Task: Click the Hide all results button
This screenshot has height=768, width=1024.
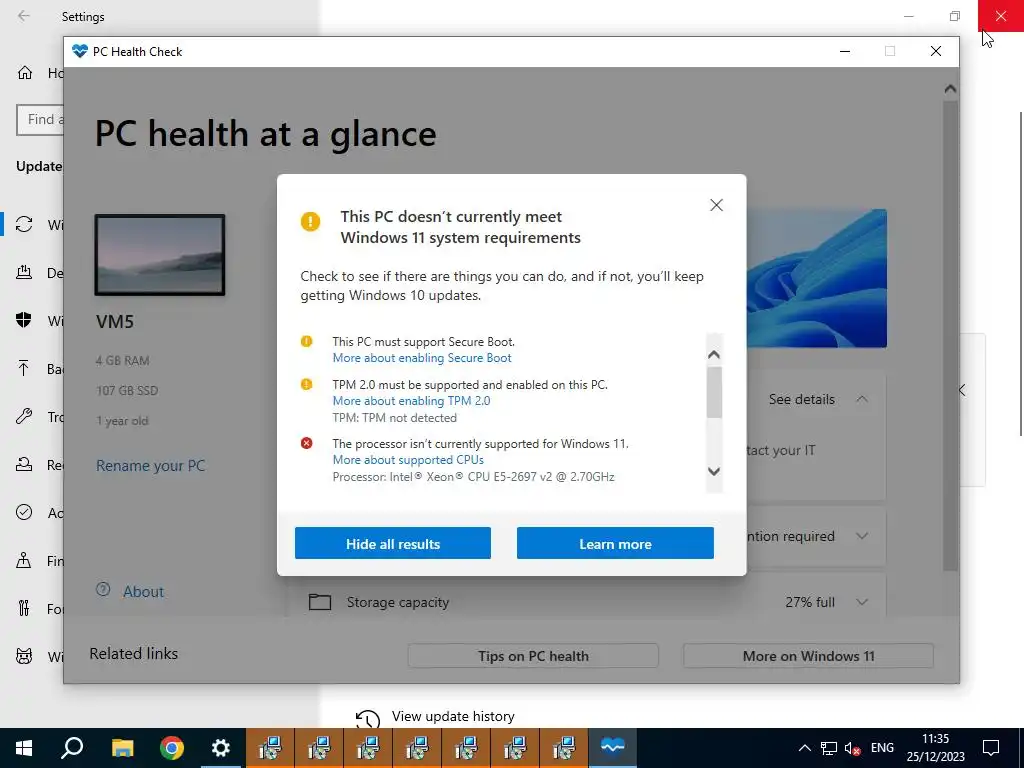Action: [392, 543]
